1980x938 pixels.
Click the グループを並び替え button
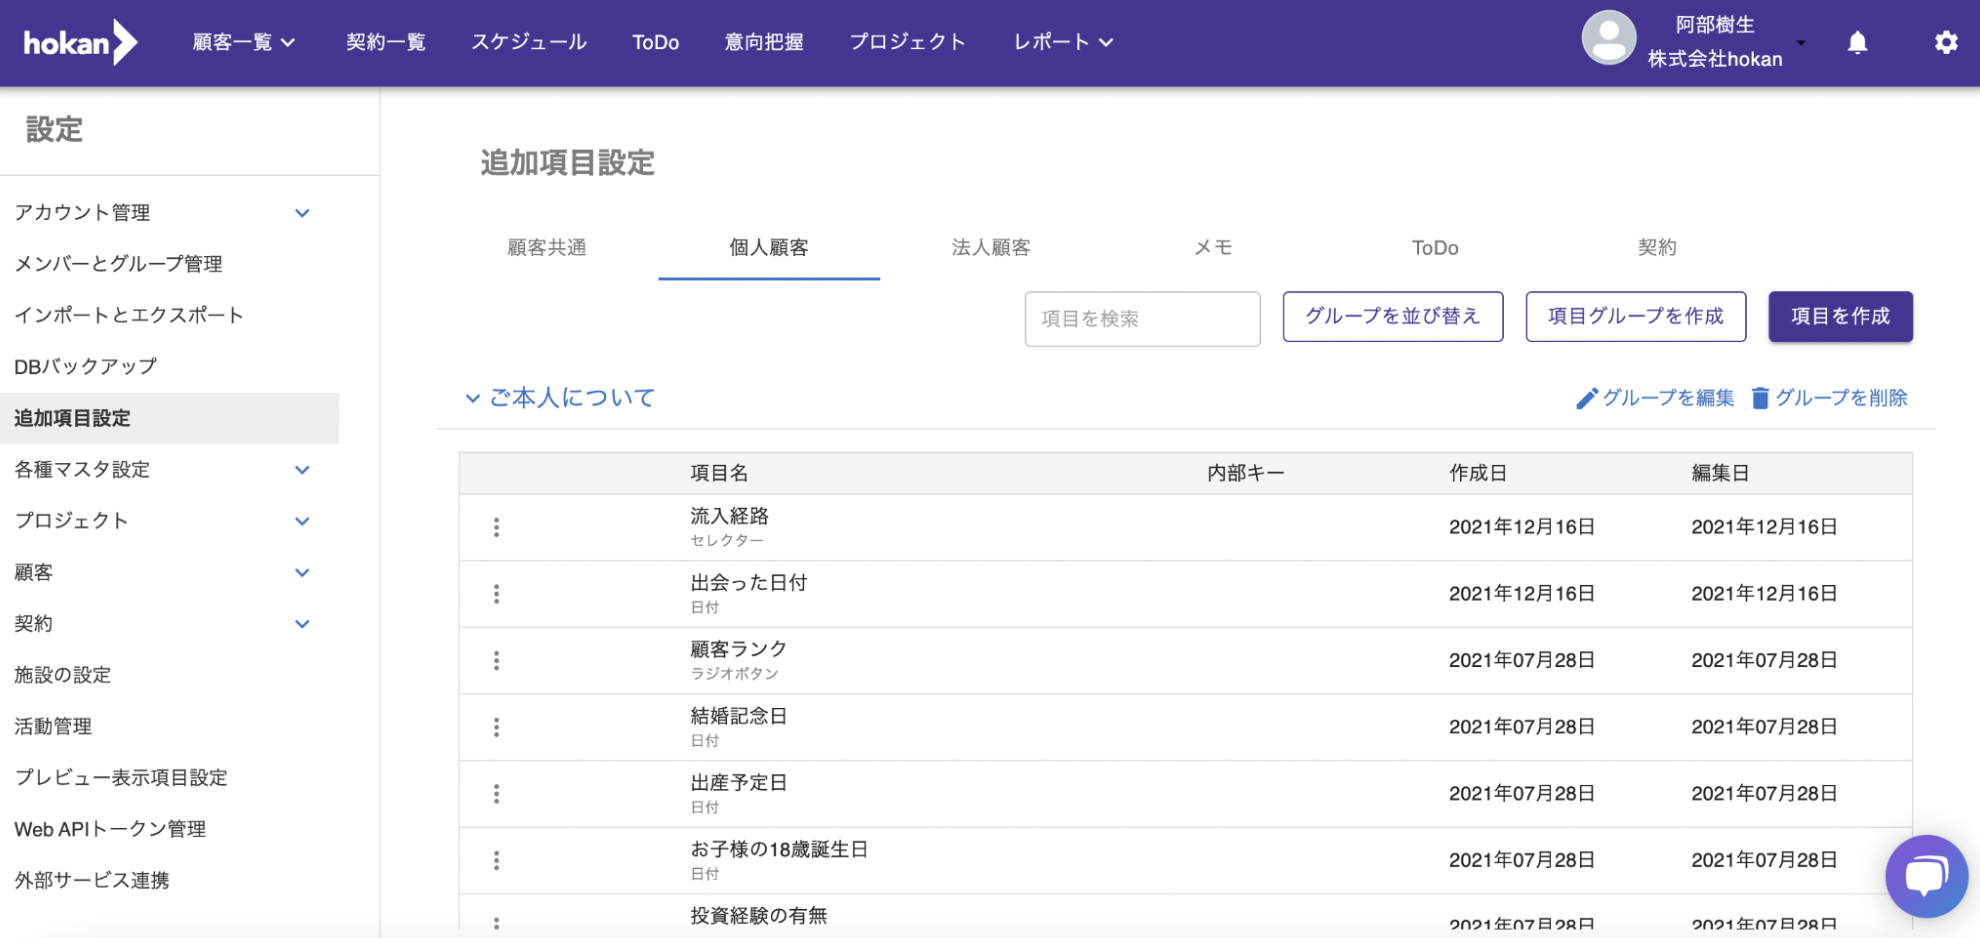pos(1392,317)
